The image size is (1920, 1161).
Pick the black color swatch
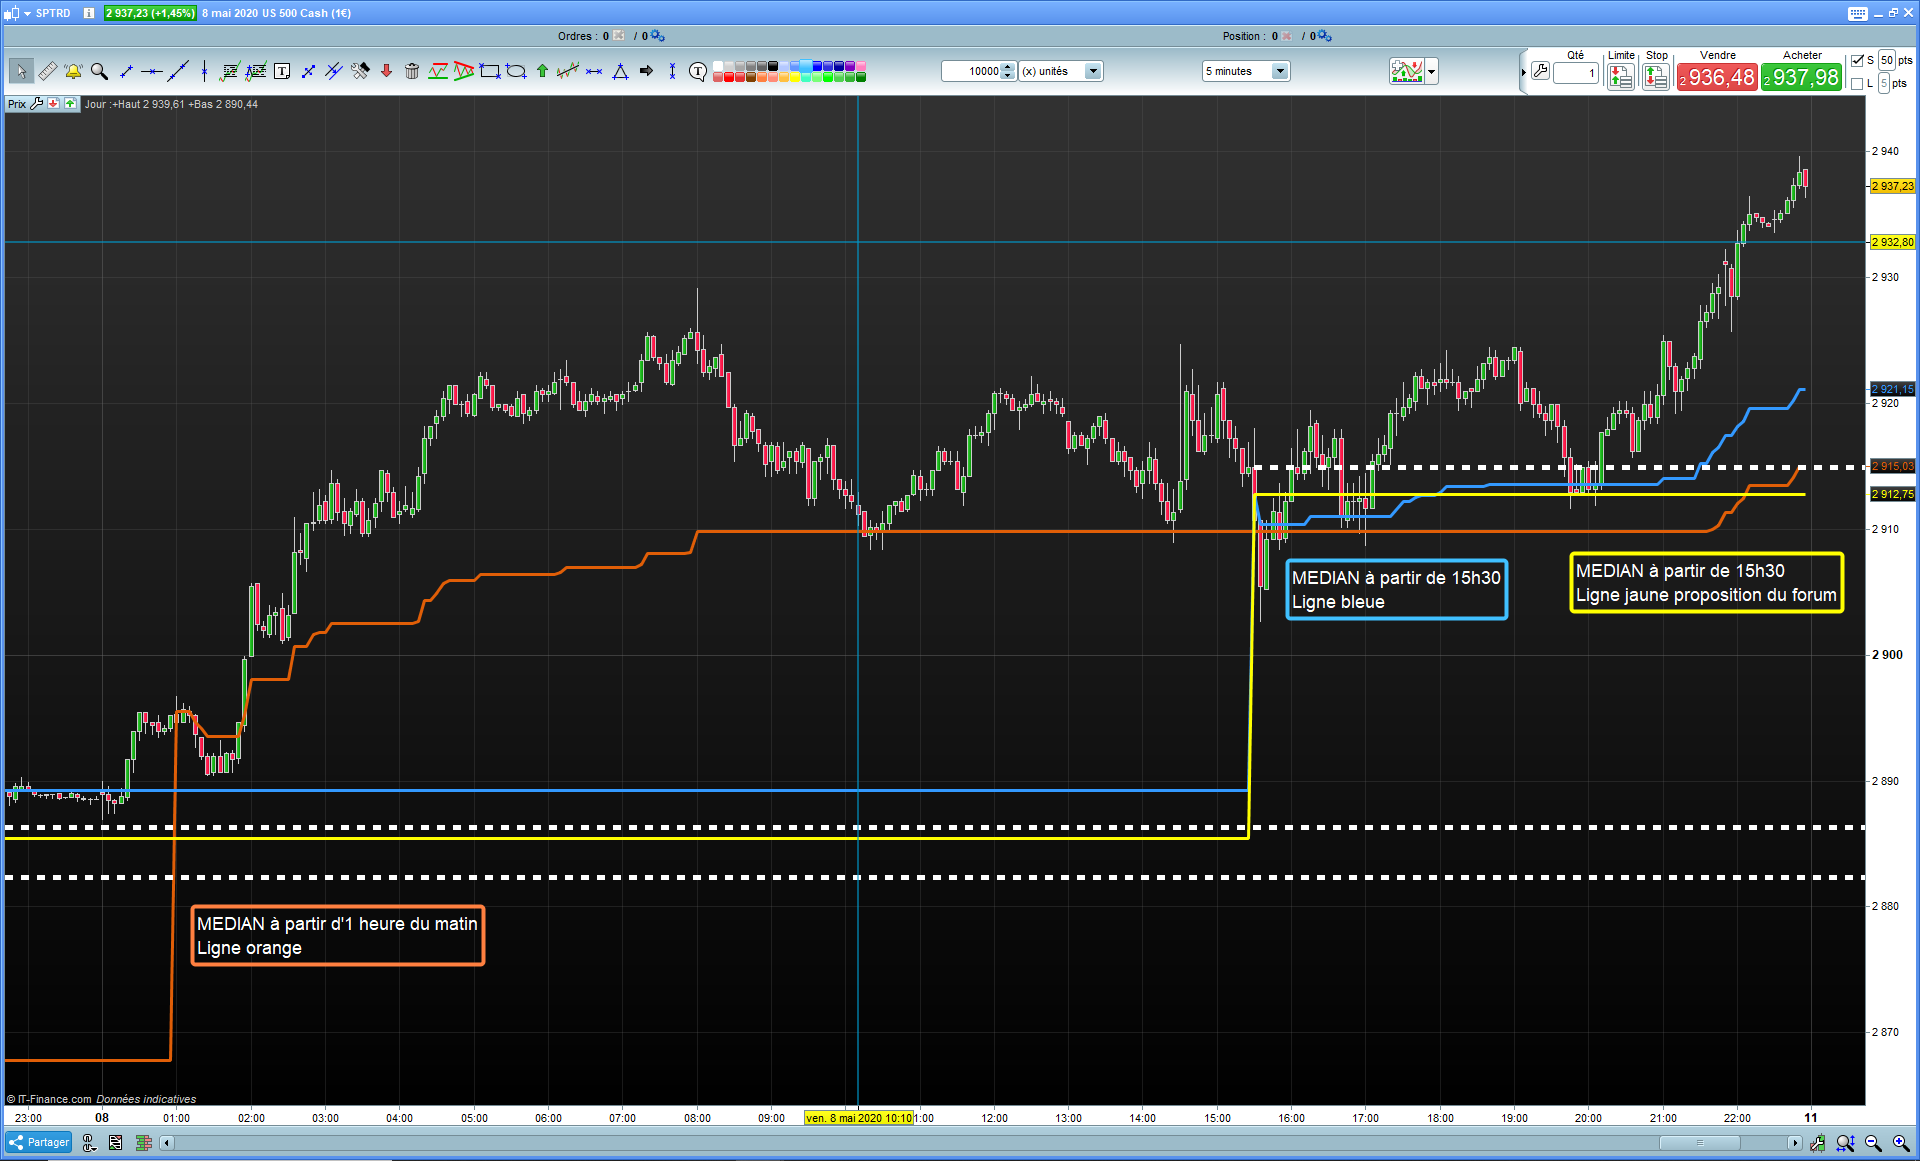pyautogui.click(x=773, y=66)
